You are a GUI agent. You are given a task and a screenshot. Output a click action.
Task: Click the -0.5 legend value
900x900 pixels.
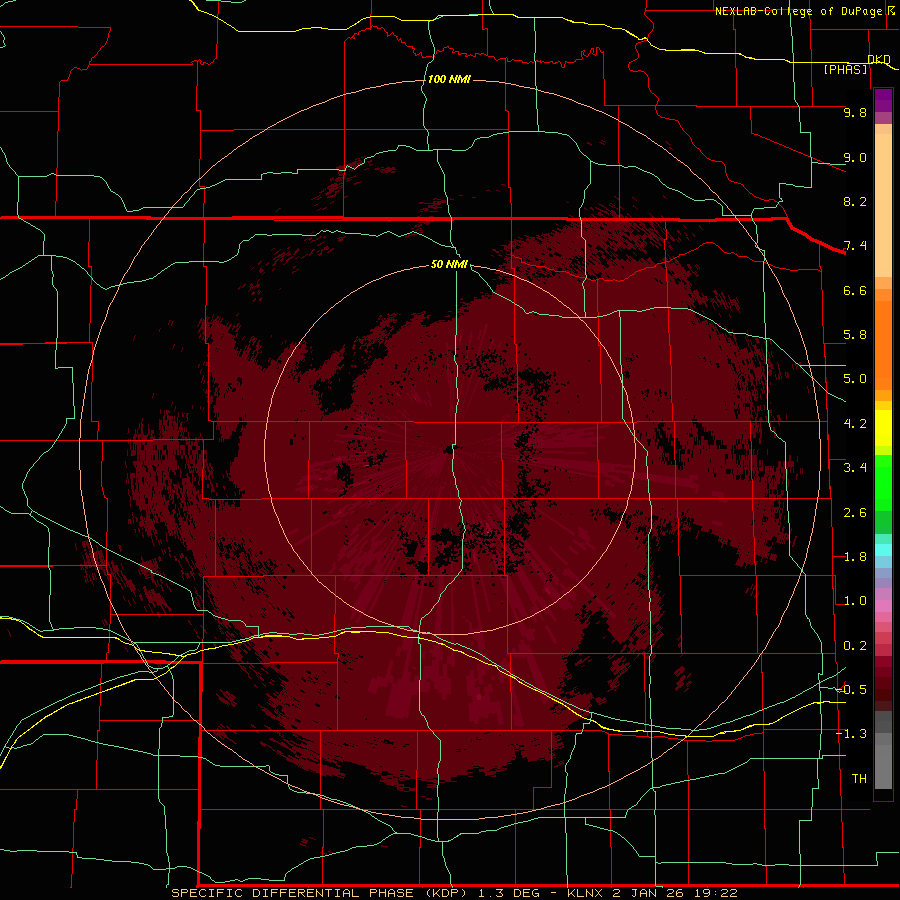pos(851,690)
